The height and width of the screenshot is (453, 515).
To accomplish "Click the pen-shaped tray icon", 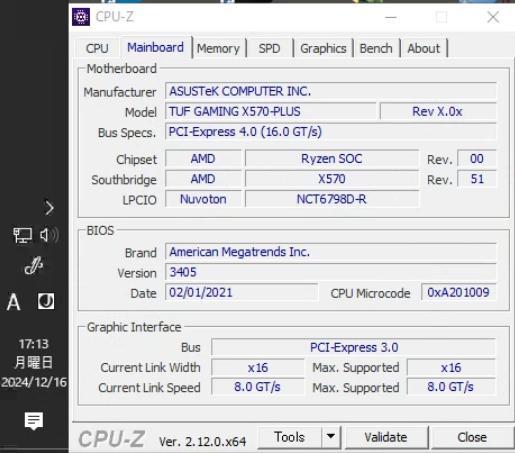I will 34,265.
